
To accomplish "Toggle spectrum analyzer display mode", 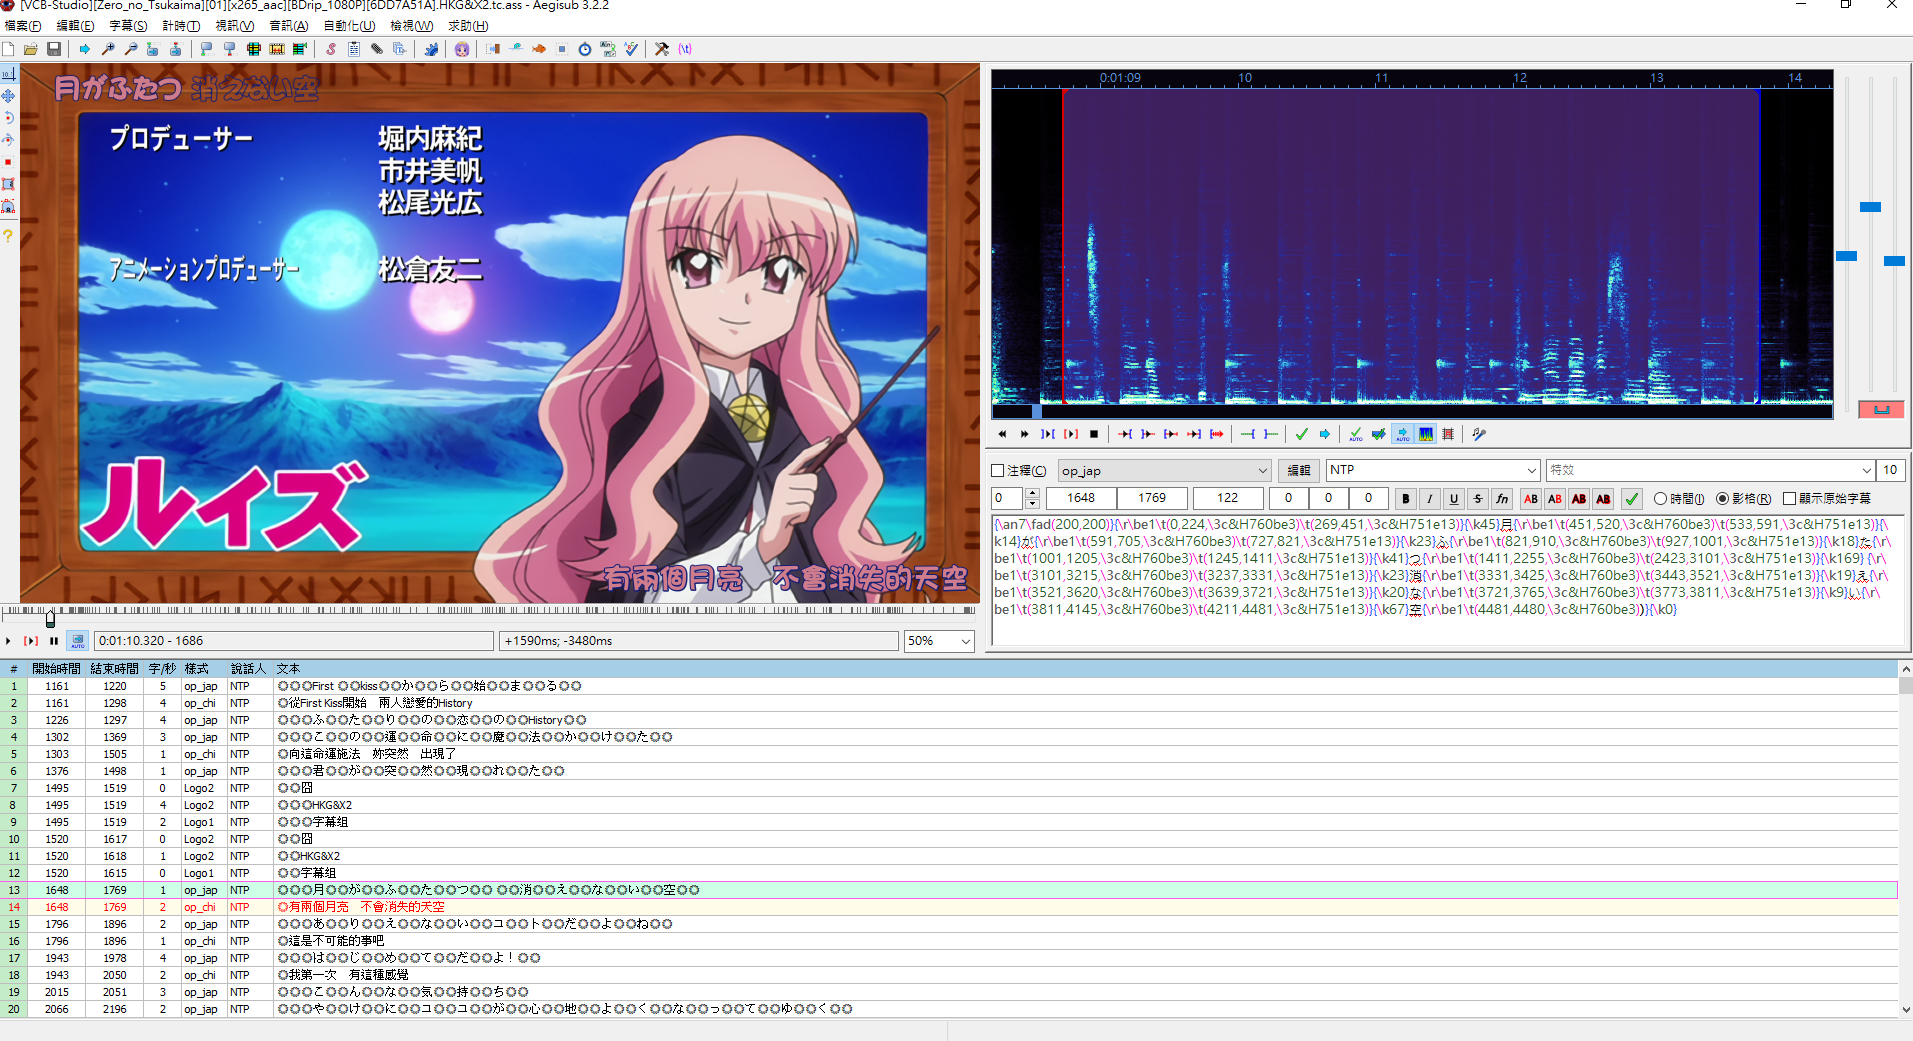I will click(x=1425, y=434).
